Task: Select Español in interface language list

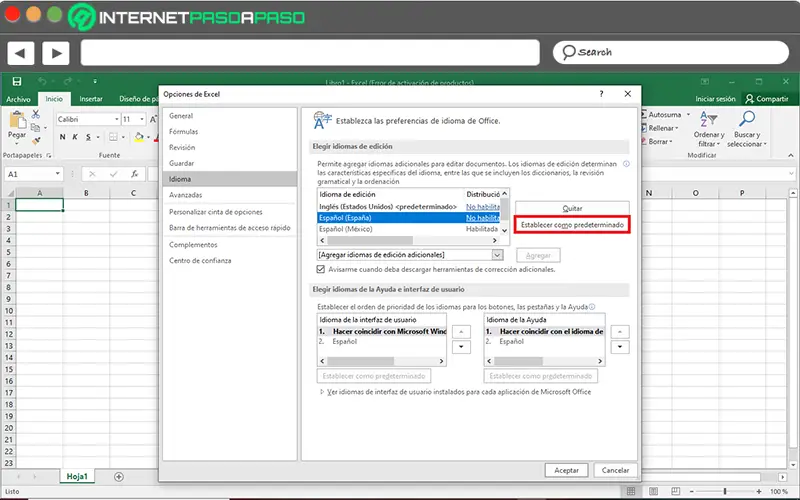Action: tap(382, 341)
